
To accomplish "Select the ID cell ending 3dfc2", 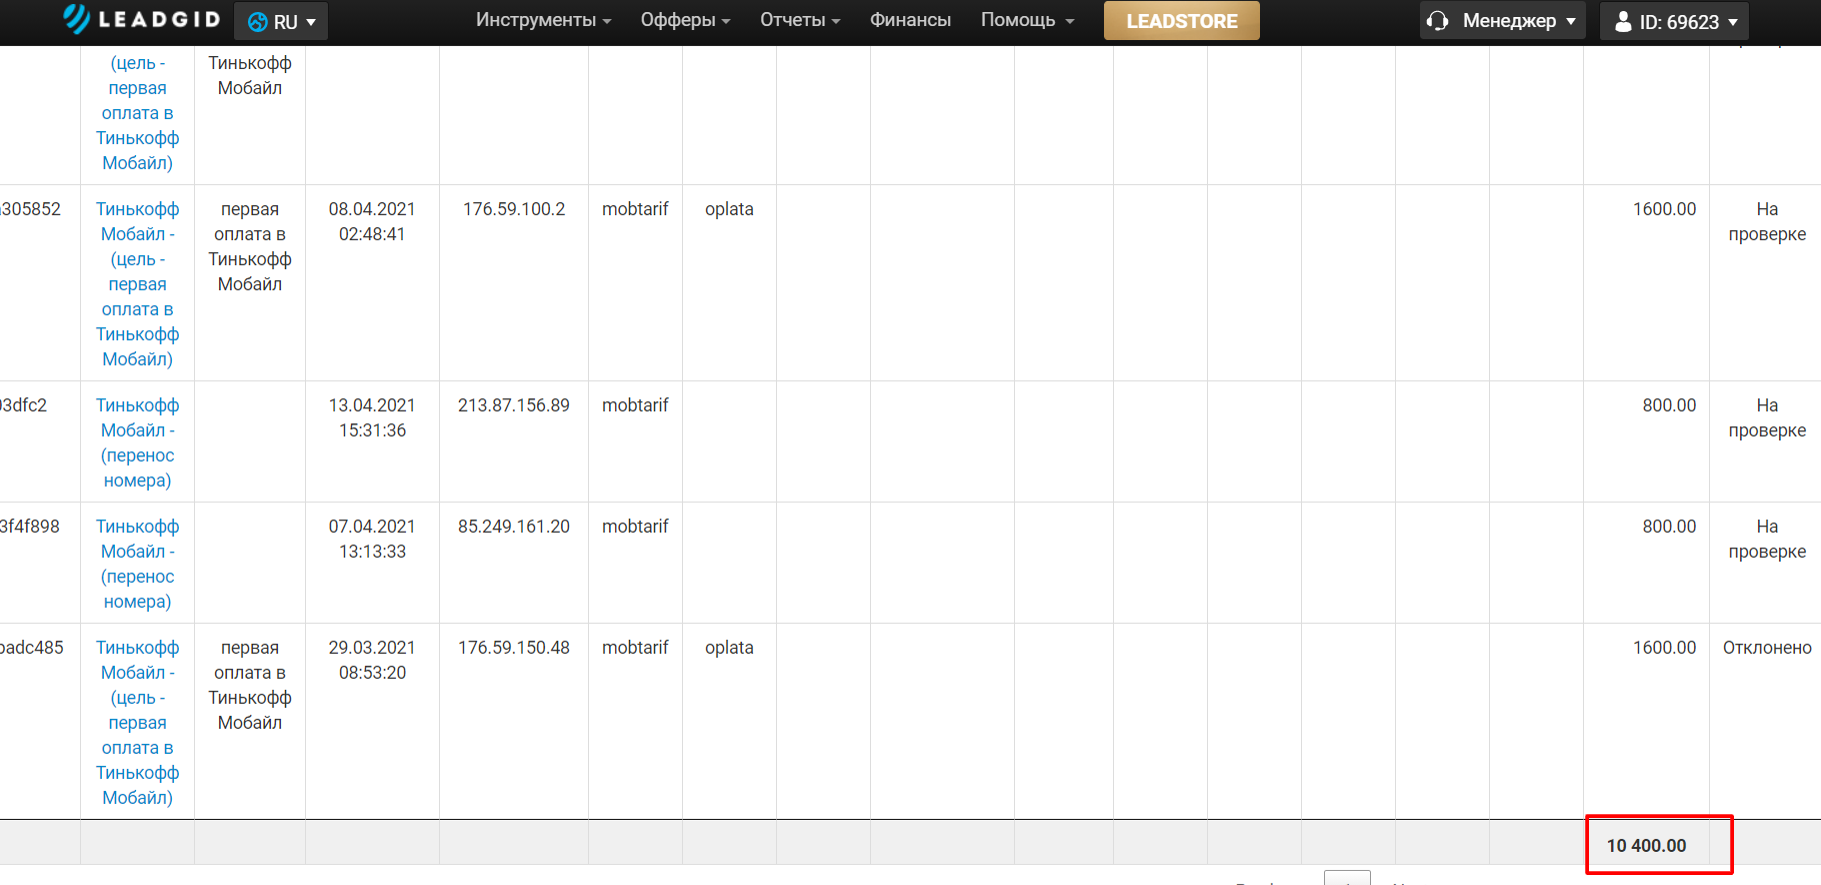I will [x=23, y=405].
